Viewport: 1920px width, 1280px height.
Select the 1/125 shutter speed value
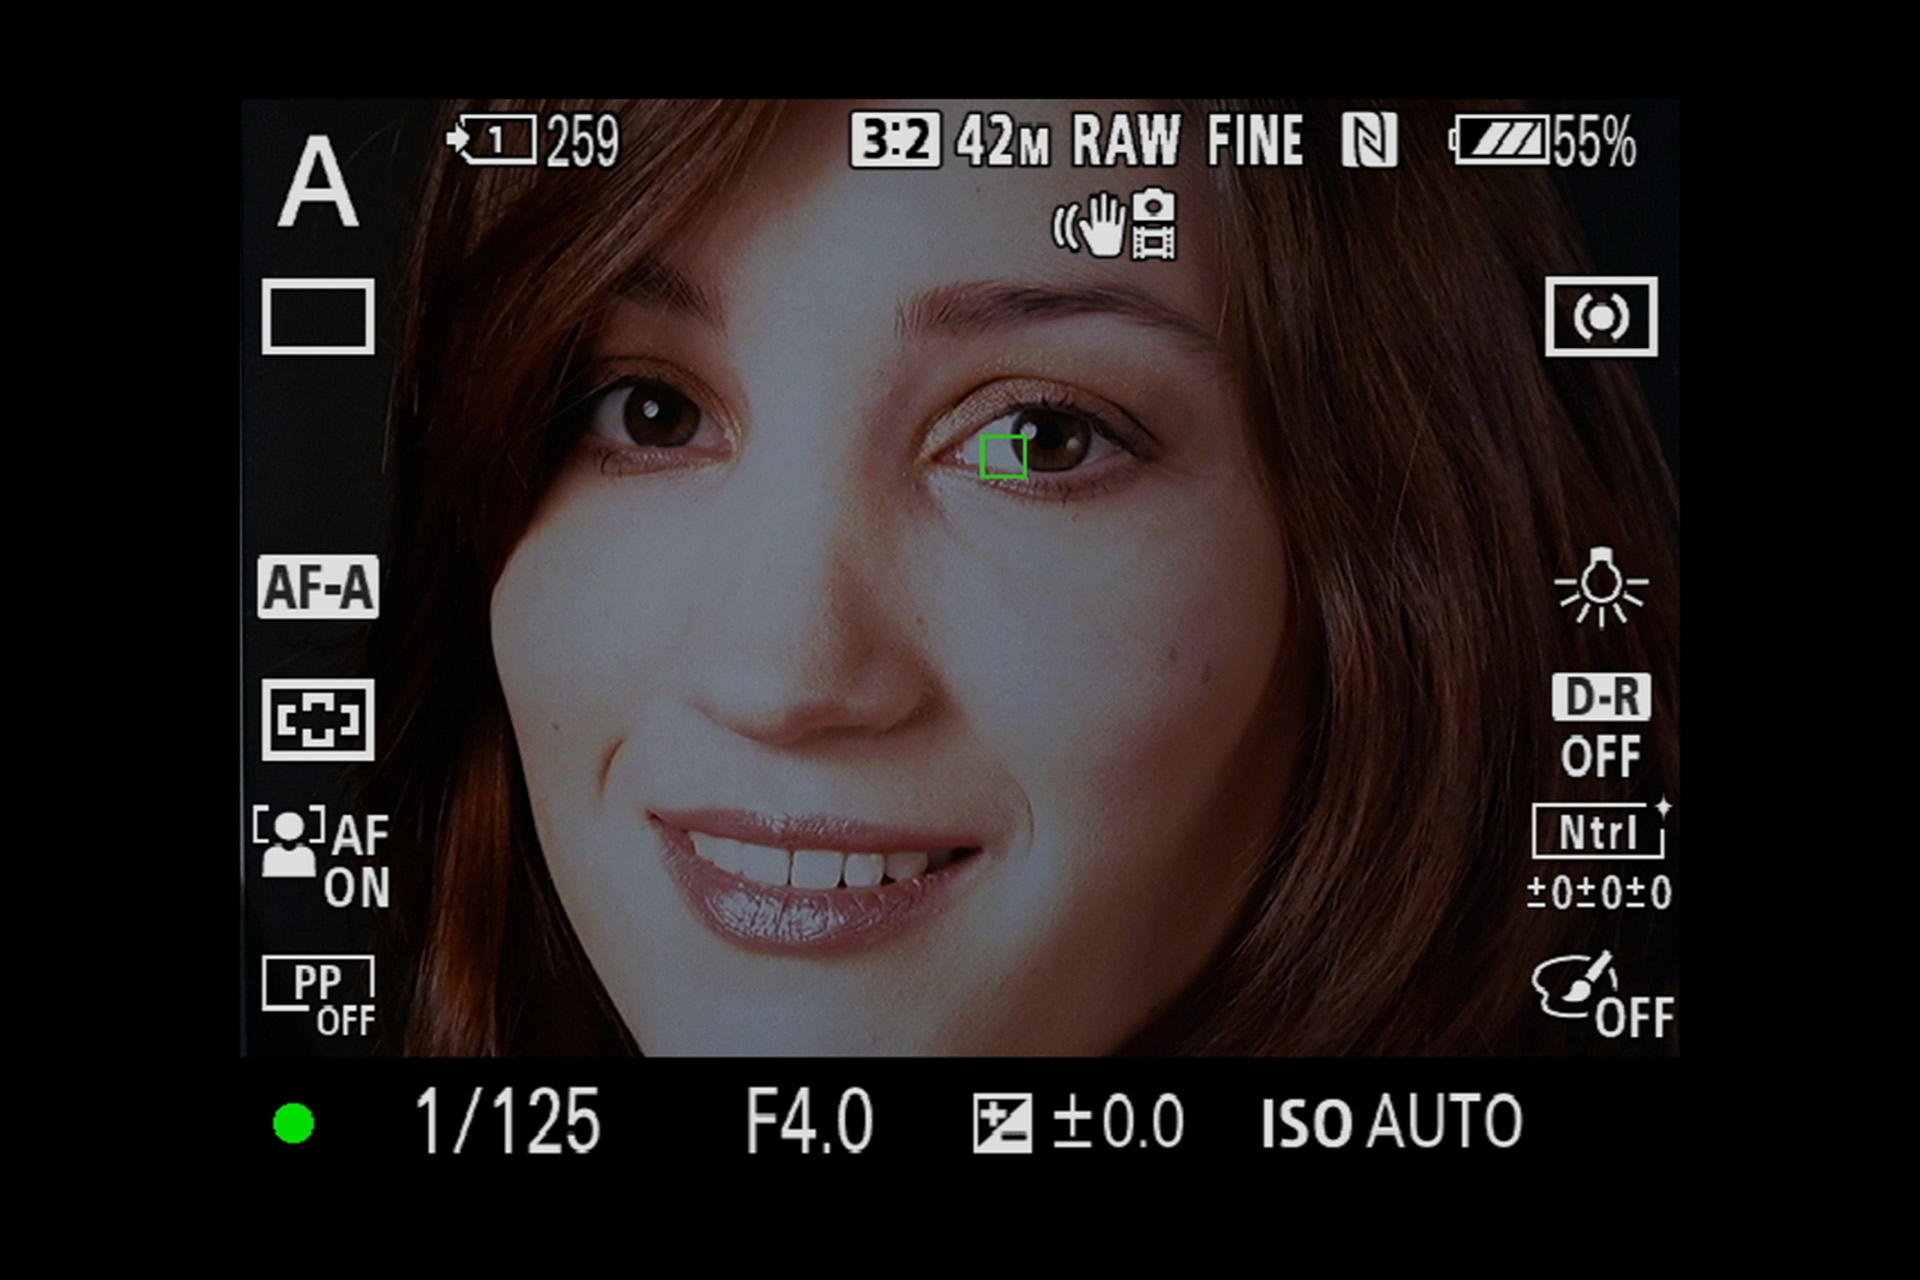pyautogui.click(x=508, y=1121)
